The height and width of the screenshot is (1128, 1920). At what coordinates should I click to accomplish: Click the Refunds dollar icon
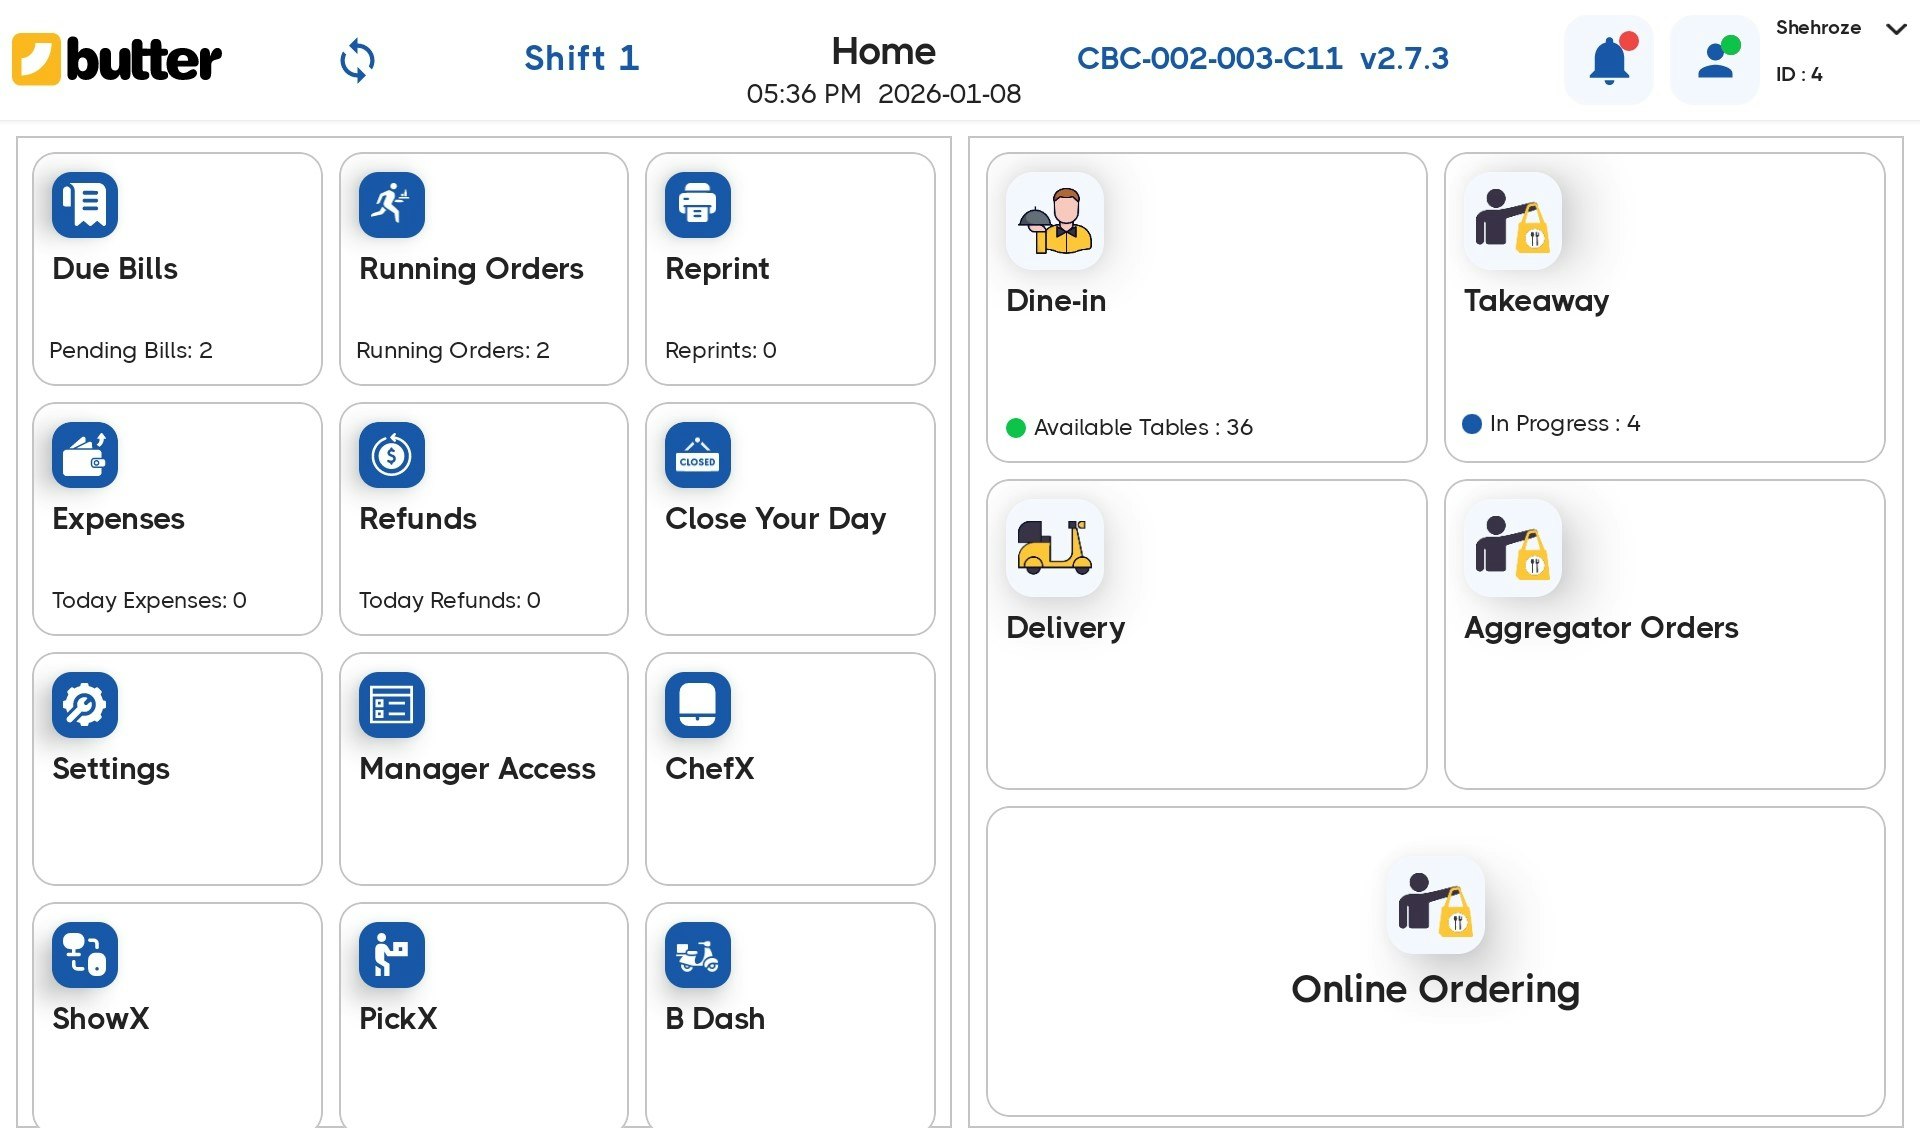[391, 455]
